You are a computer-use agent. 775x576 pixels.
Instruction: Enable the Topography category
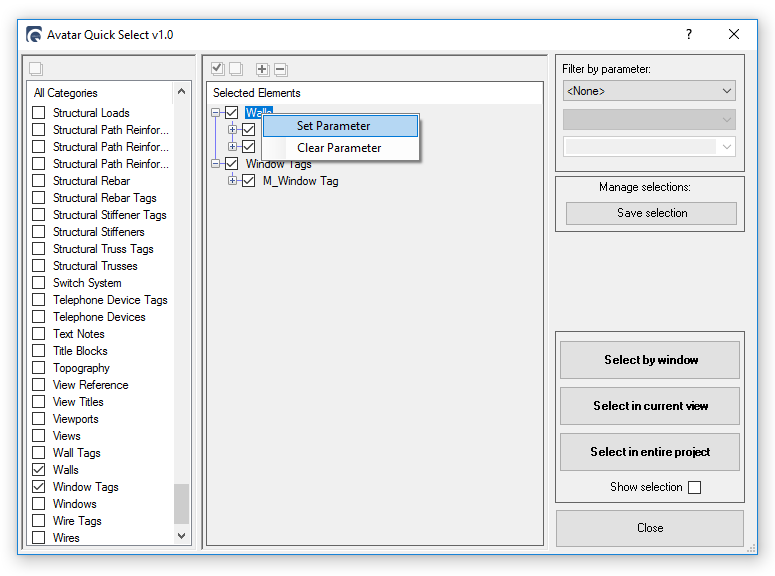tap(39, 368)
